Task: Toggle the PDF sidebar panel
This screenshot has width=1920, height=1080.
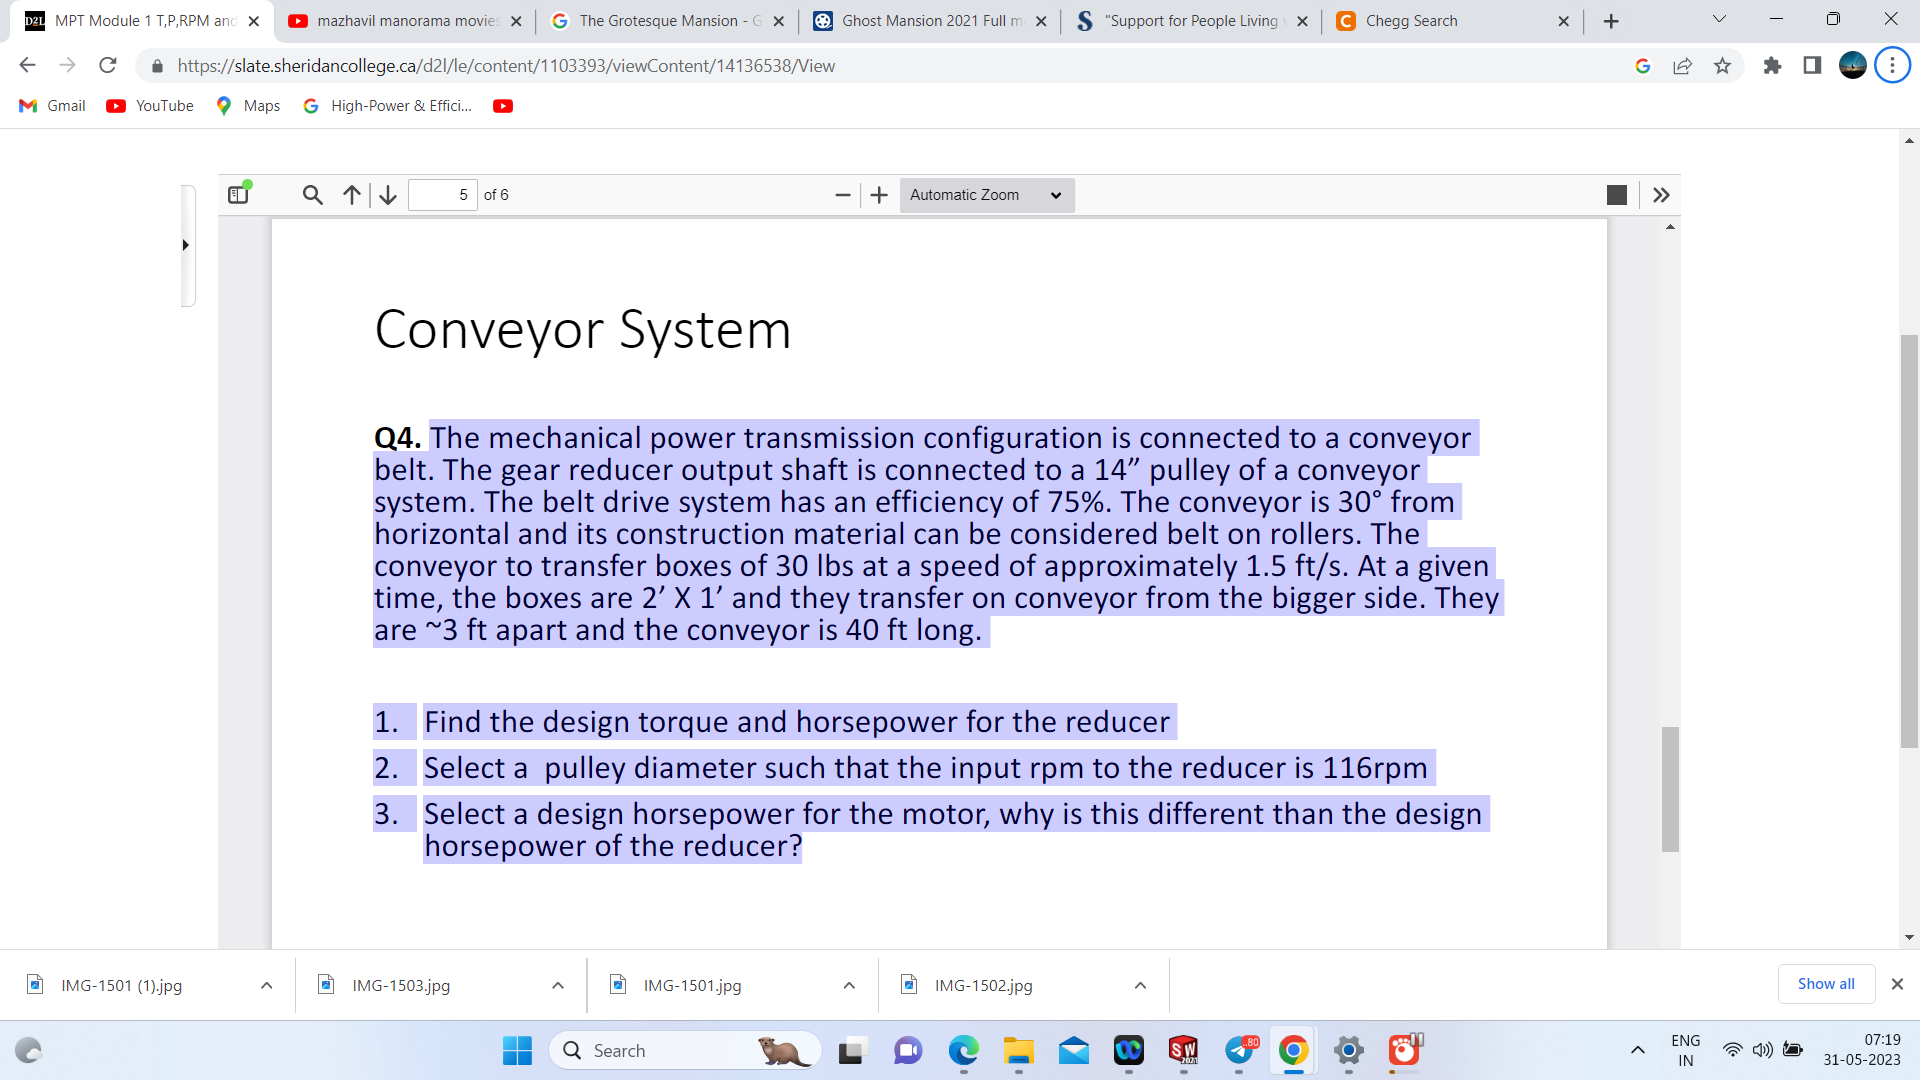Action: [x=238, y=195]
